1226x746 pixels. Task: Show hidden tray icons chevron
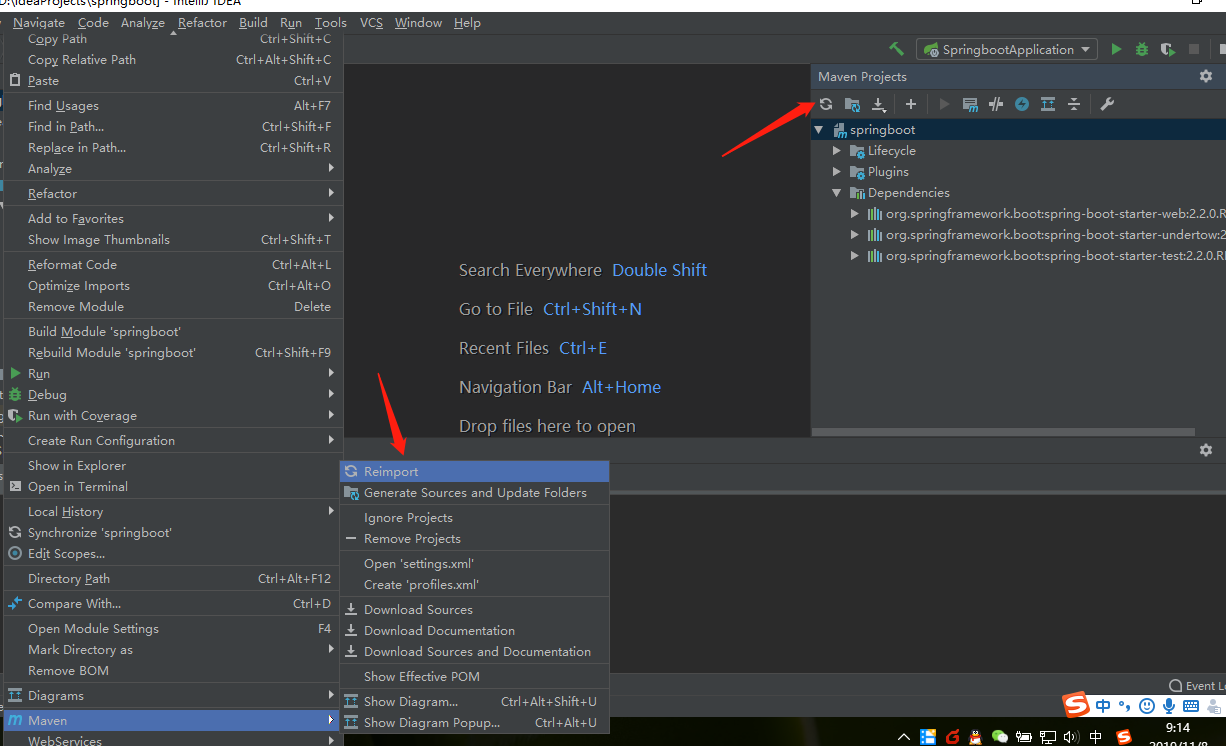[903, 737]
